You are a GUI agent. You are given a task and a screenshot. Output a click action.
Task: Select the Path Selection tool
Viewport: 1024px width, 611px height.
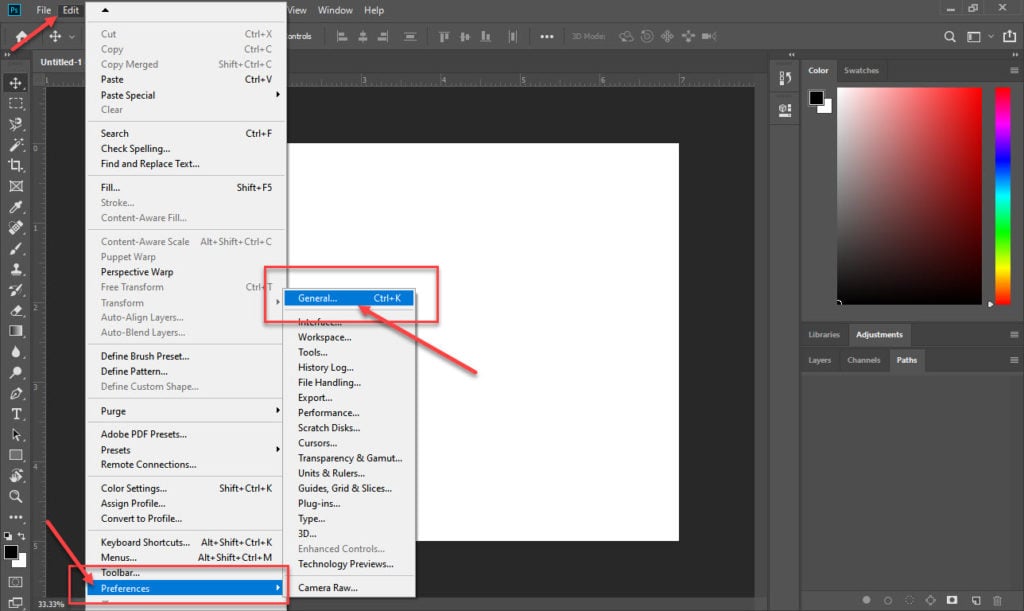coord(16,435)
